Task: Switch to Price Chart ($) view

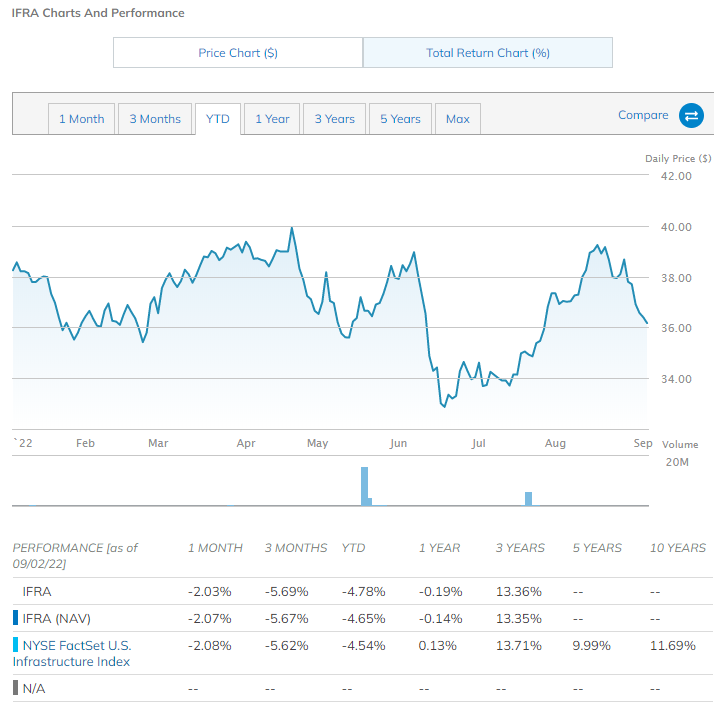Action: click(238, 53)
